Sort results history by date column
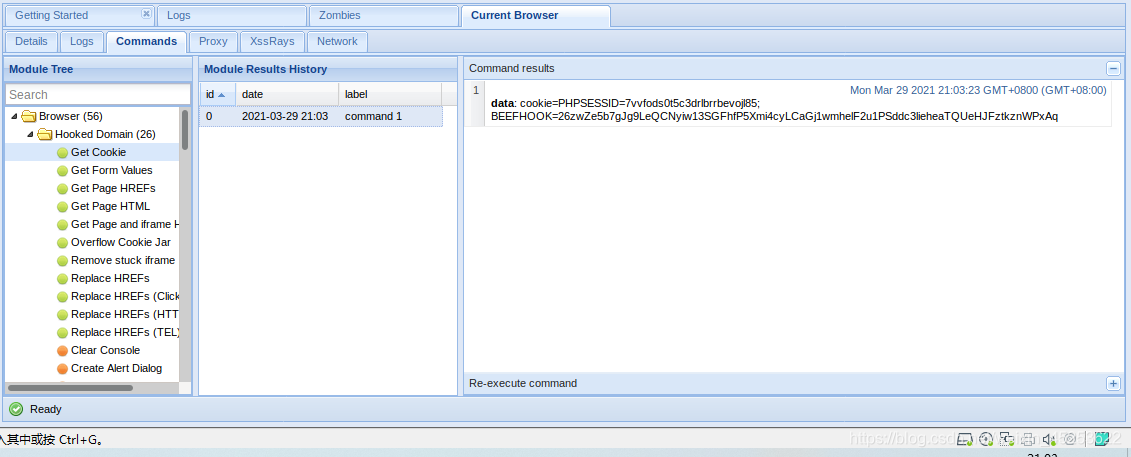 (287, 94)
